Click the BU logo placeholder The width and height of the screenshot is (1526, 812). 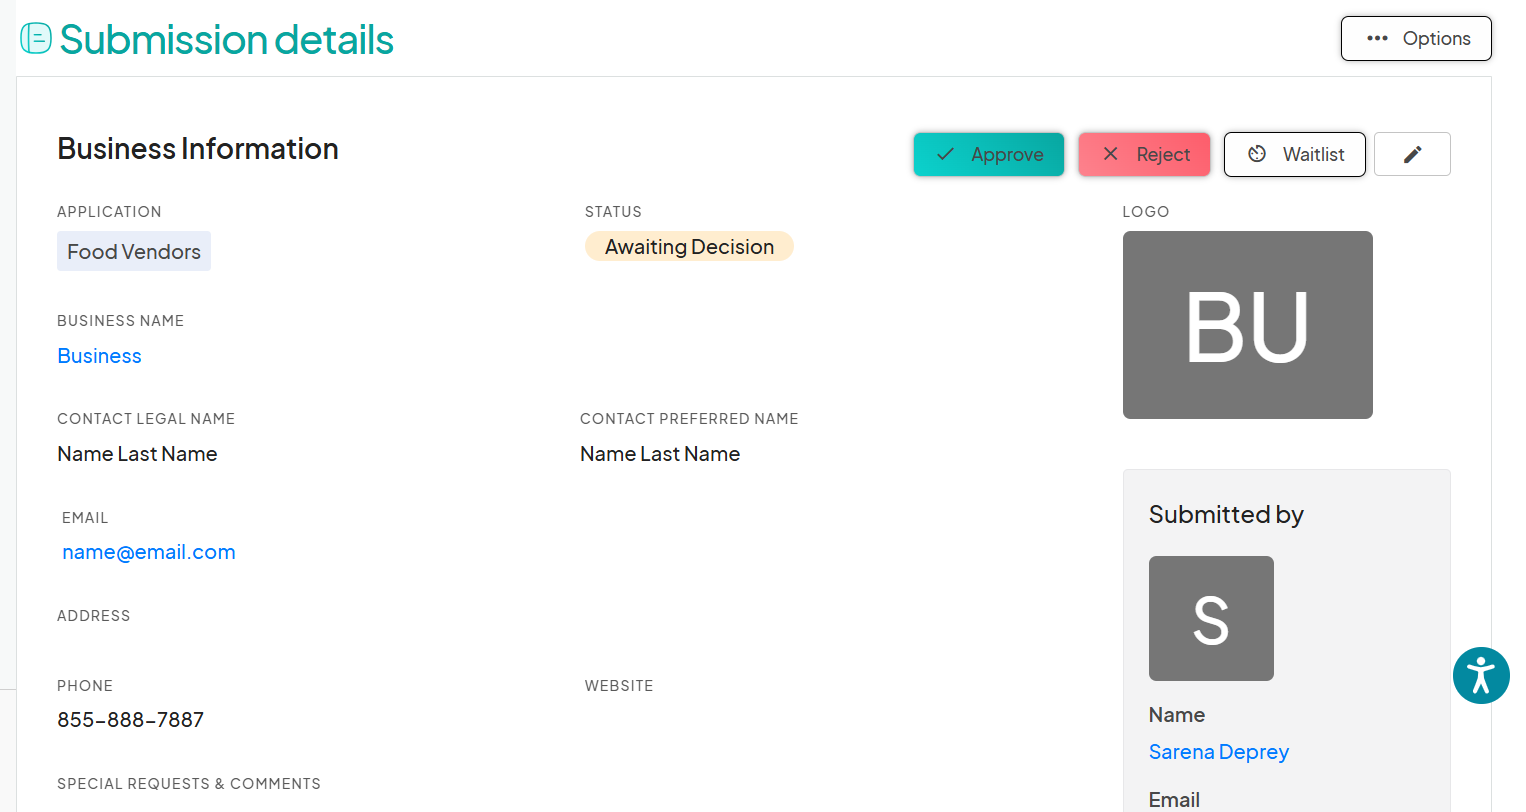pyautogui.click(x=1247, y=325)
